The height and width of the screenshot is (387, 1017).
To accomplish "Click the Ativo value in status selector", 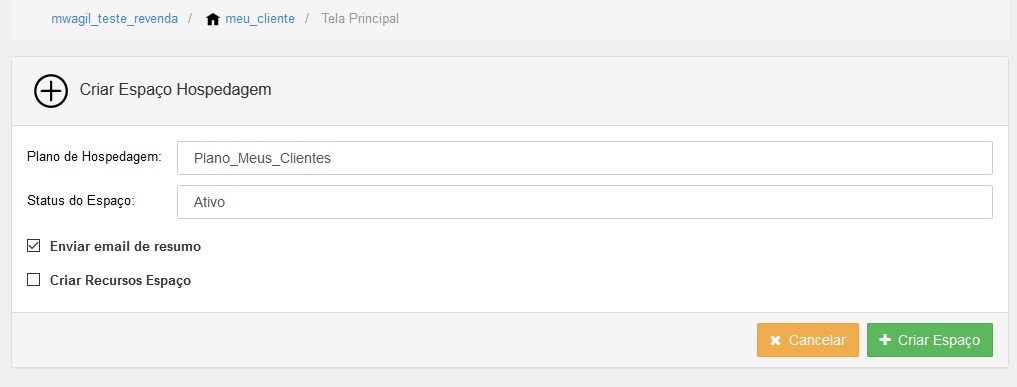I will click(209, 202).
